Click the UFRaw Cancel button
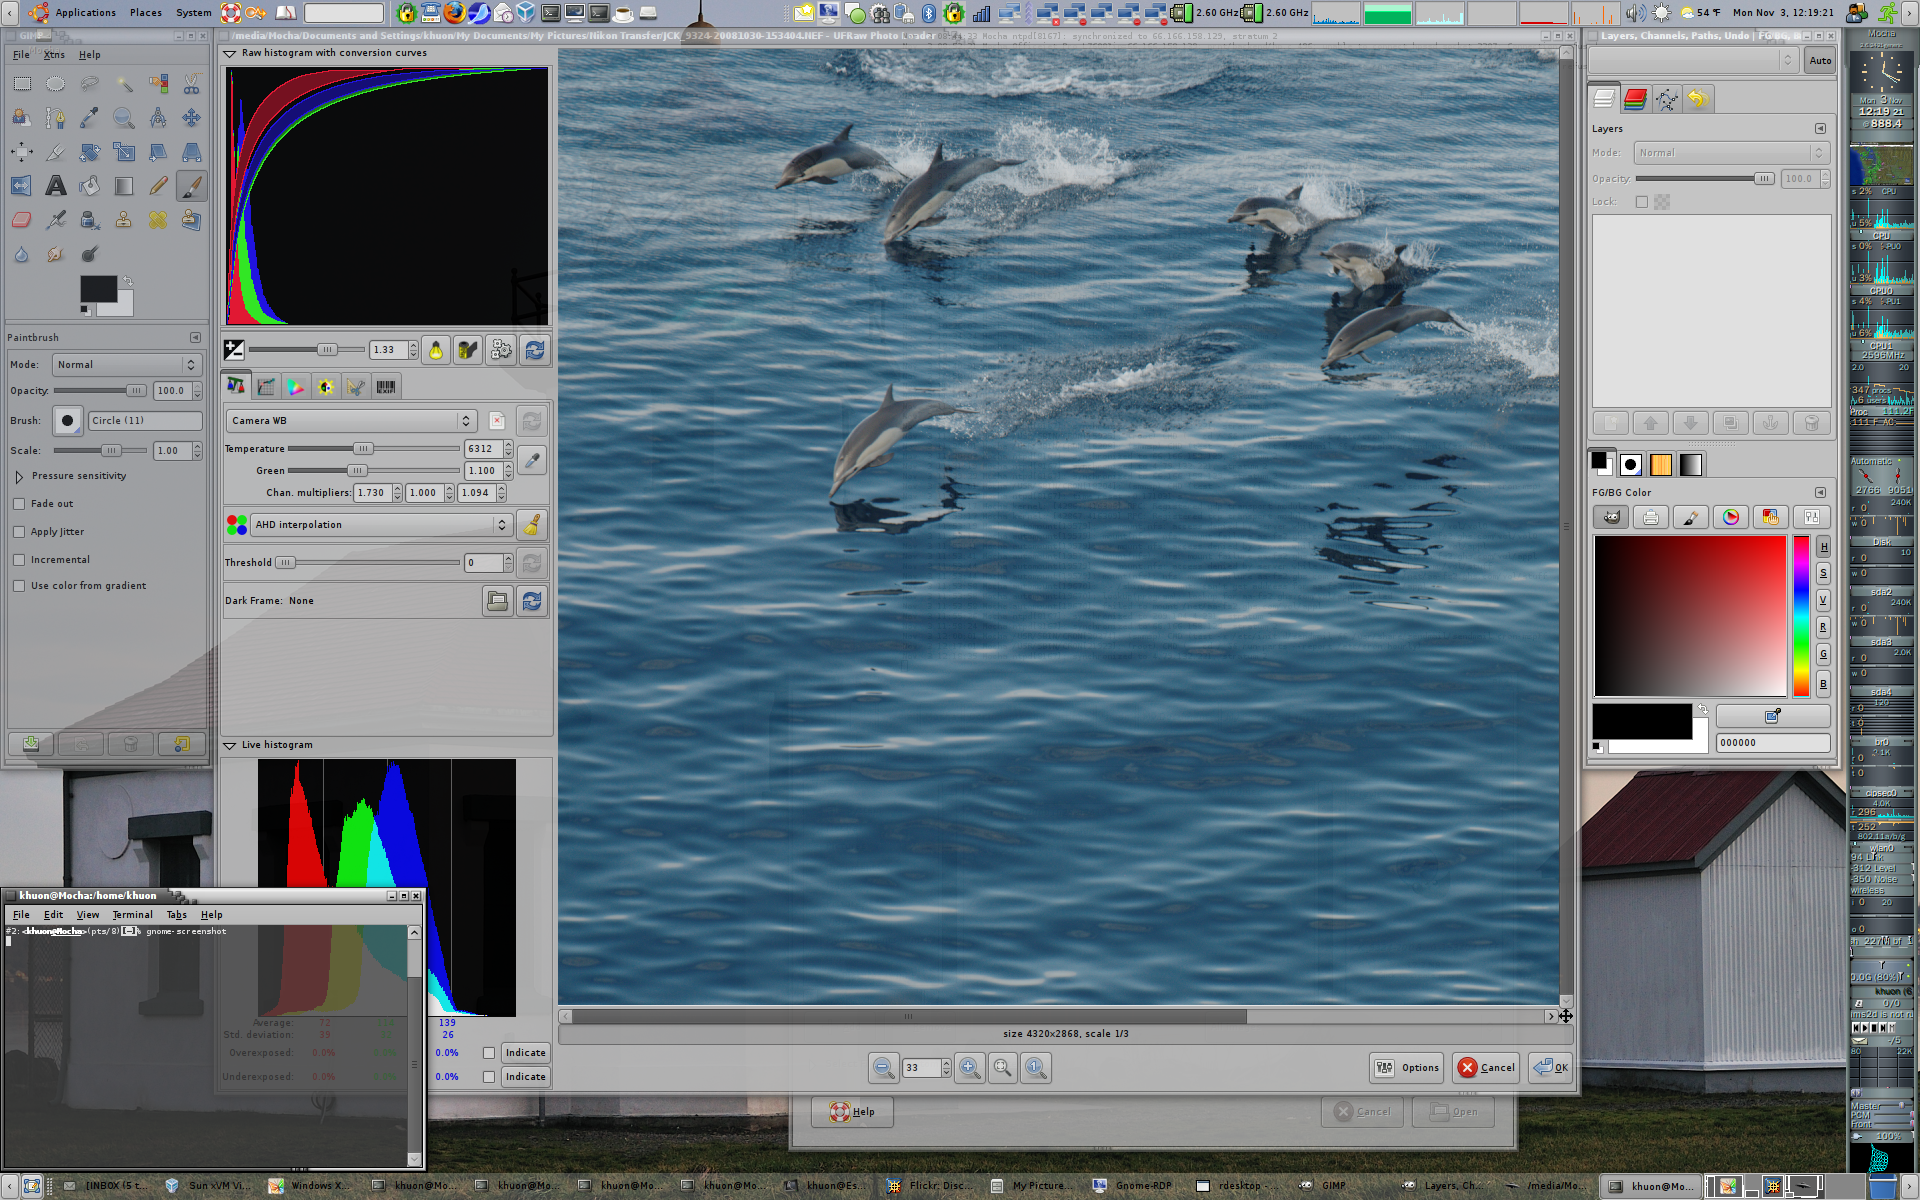The height and width of the screenshot is (1200, 1920). coord(1487,1068)
